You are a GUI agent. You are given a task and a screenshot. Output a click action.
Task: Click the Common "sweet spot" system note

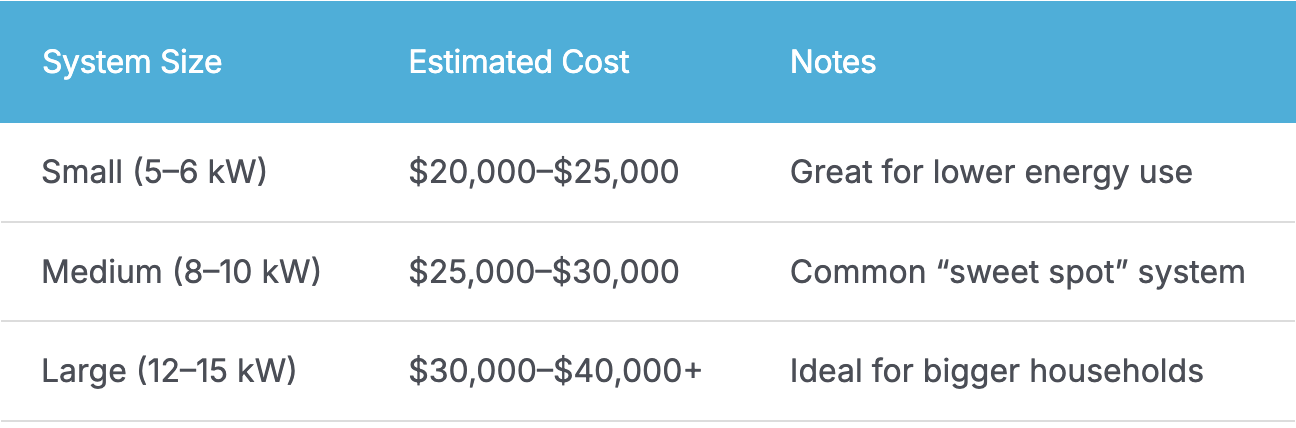pyautogui.click(x=1017, y=272)
